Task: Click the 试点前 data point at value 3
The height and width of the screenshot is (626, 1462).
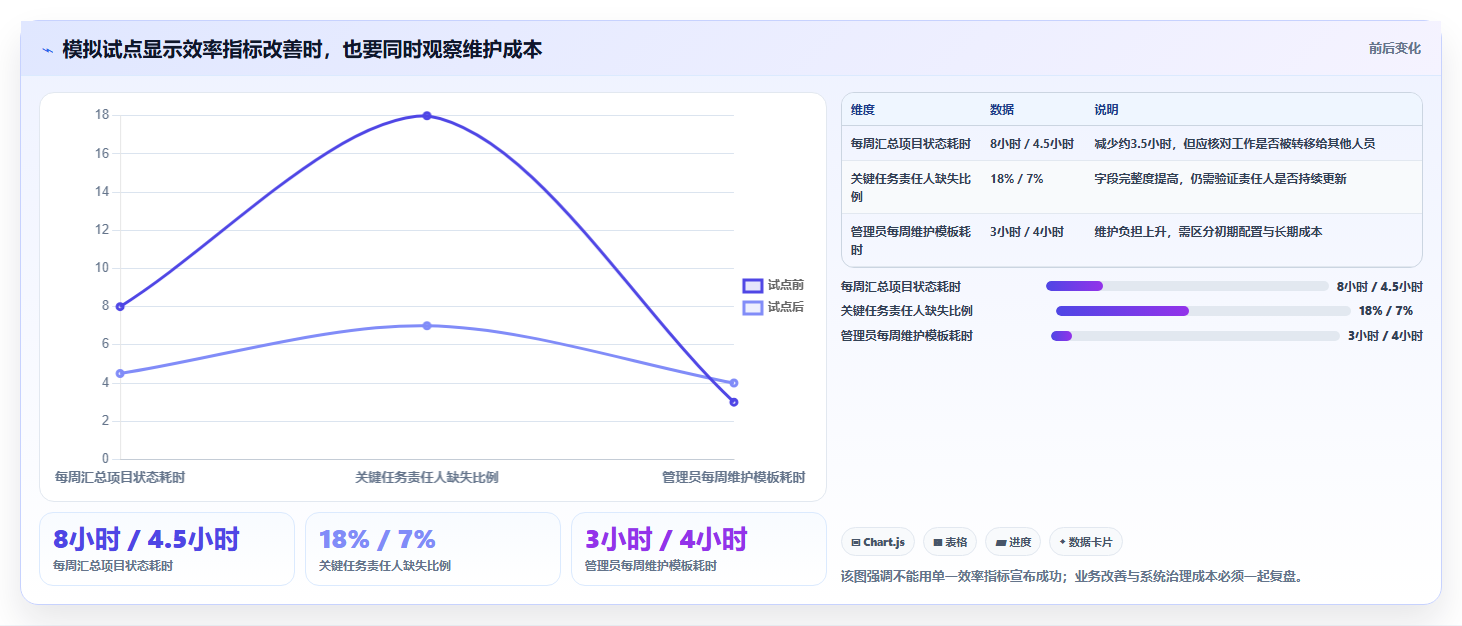Action: point(734,402)
